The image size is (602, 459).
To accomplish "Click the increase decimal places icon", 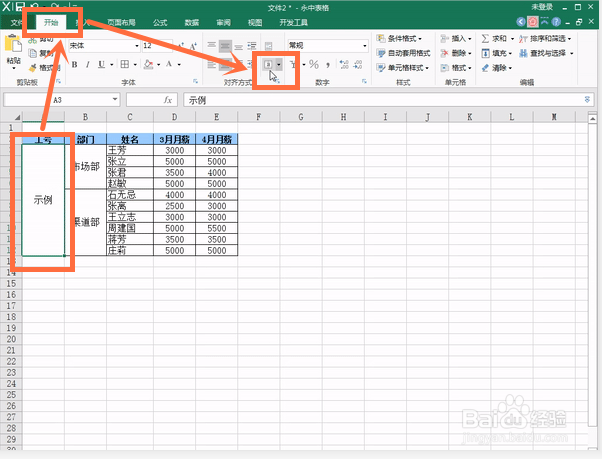I will (344, 64).
